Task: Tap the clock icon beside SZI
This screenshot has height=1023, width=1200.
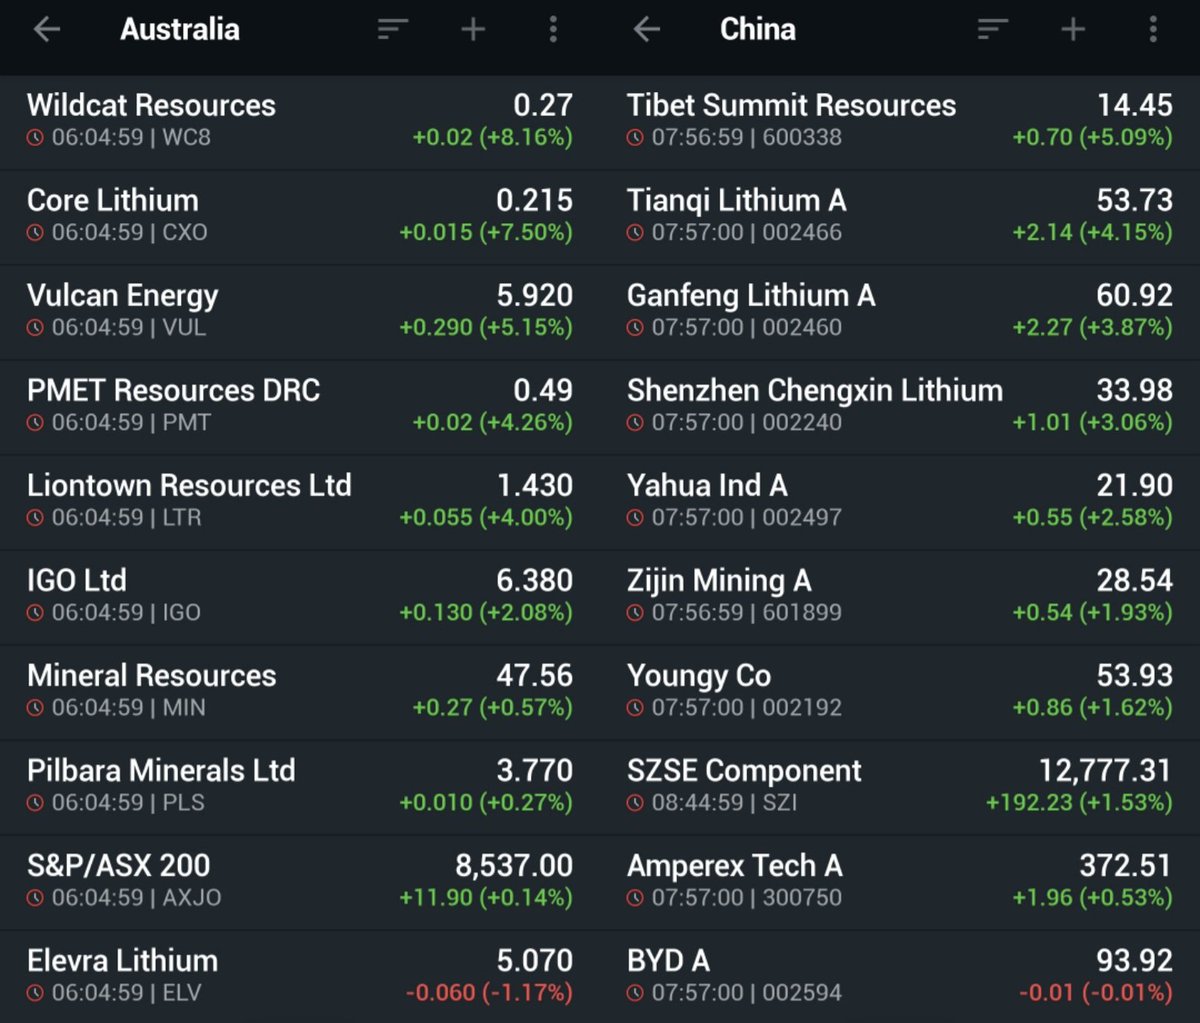Action: coord(636,803)
